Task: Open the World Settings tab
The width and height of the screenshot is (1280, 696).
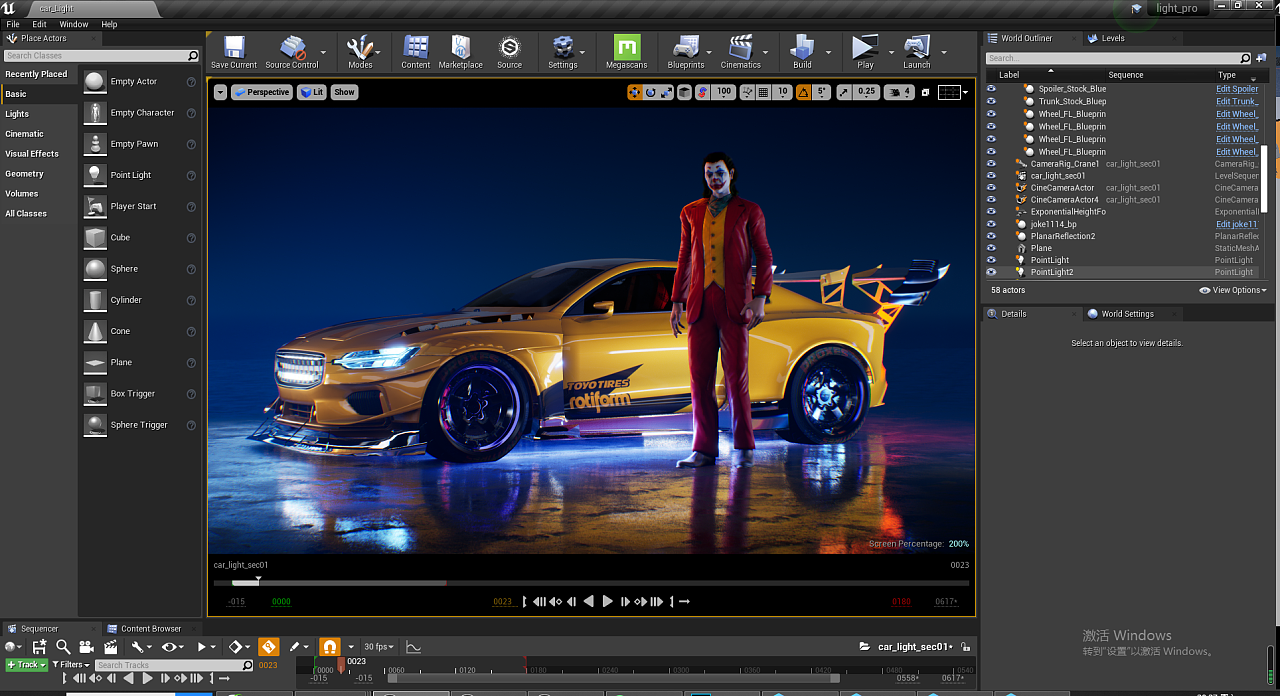Action: coord(1127,314)
